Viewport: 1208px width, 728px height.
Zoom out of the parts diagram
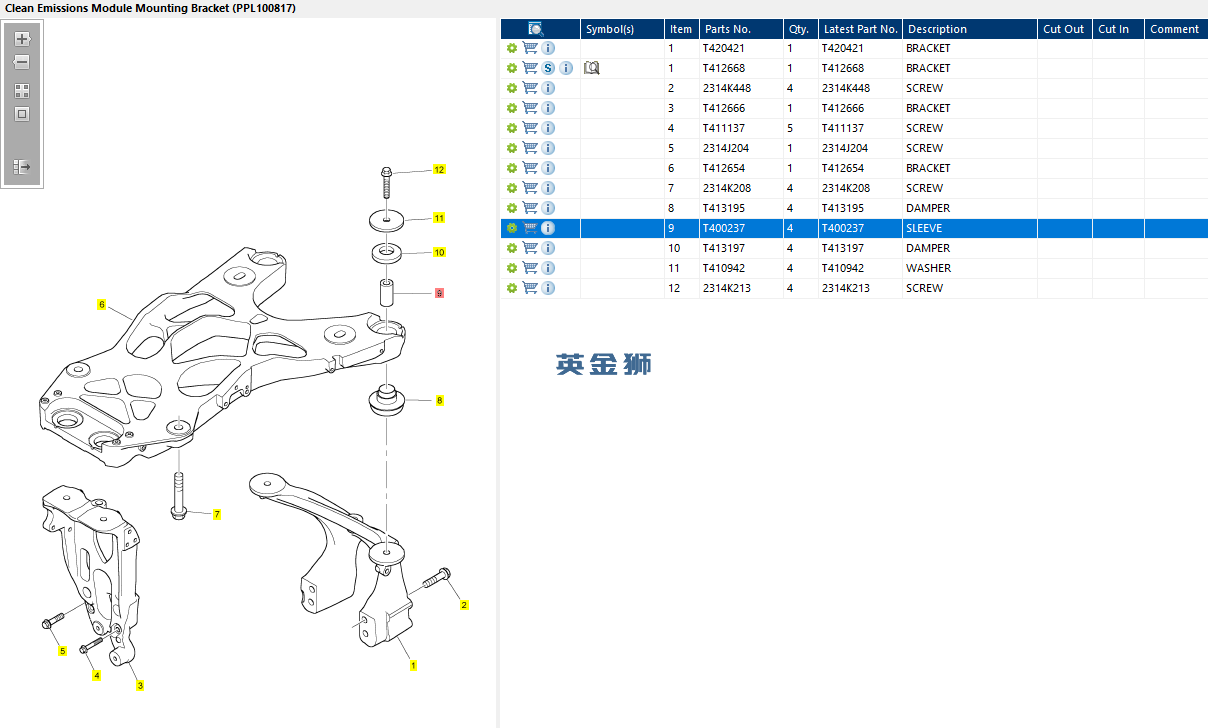pos(22,62)
